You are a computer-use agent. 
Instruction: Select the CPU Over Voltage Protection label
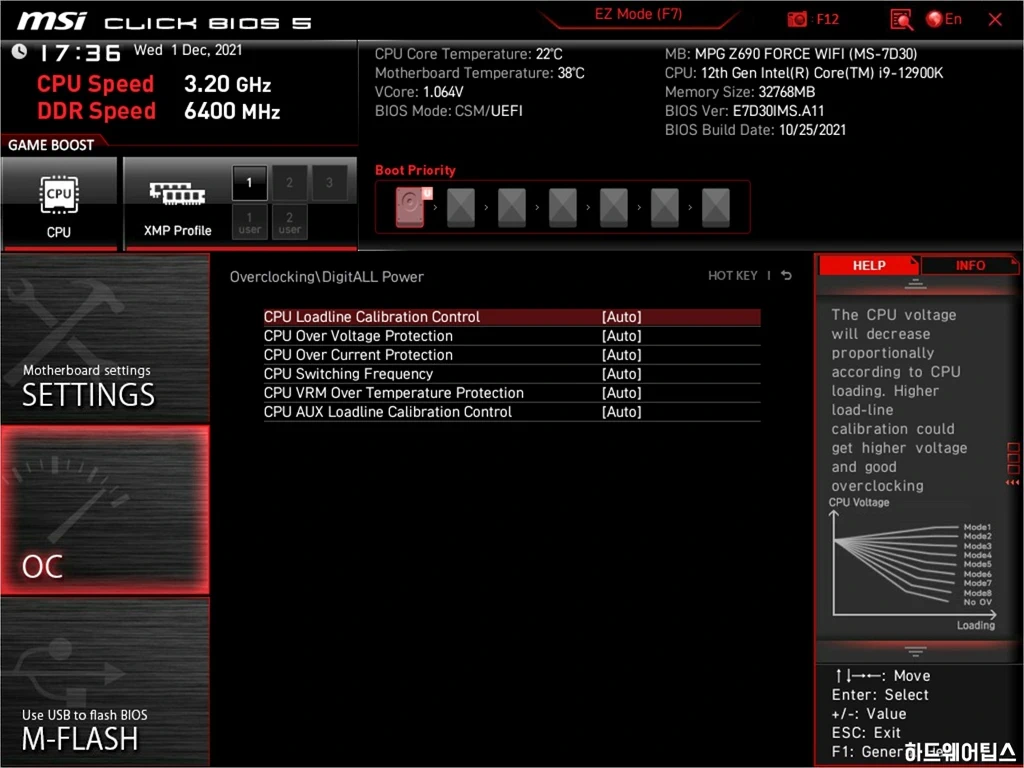click(x=358, y=336)
